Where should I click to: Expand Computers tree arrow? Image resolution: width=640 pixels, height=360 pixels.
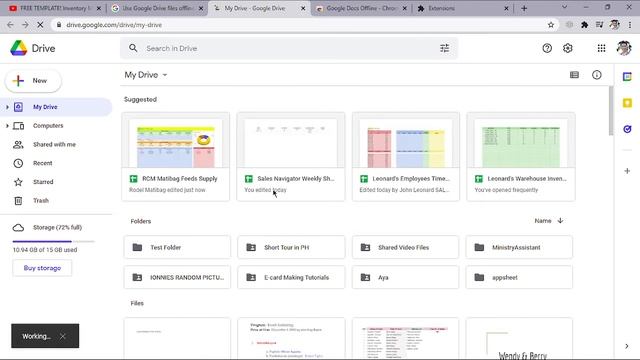click(7, 126)
